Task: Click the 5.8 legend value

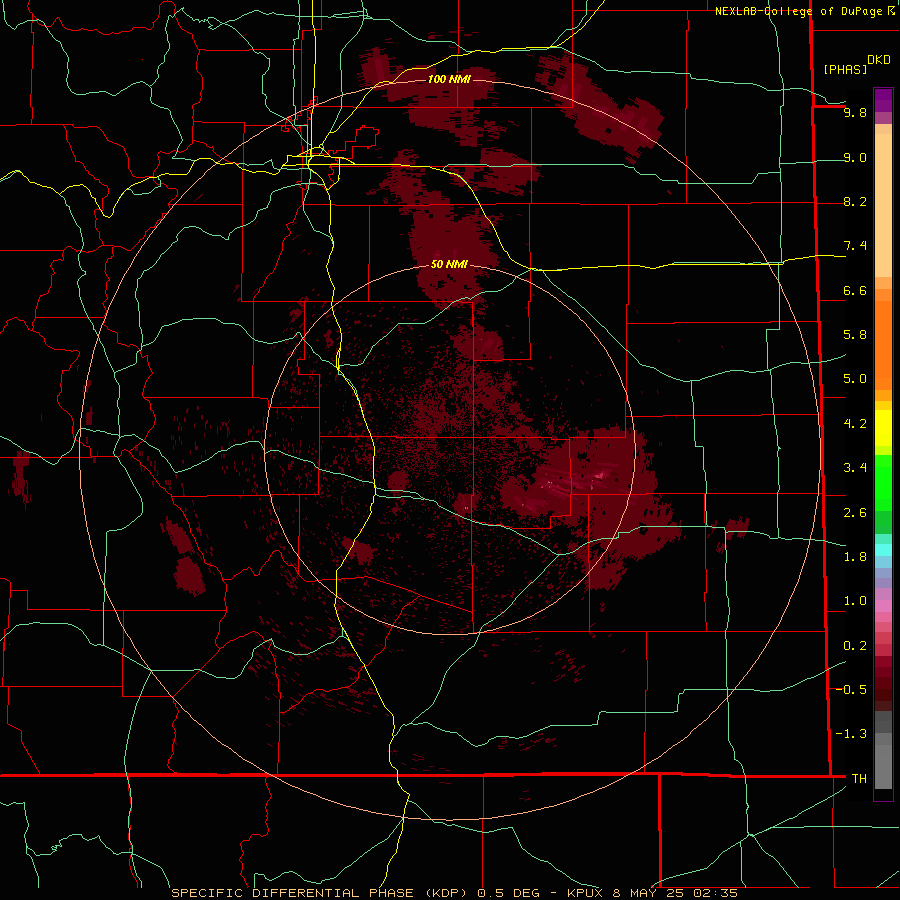Action: tap(855, 334)
